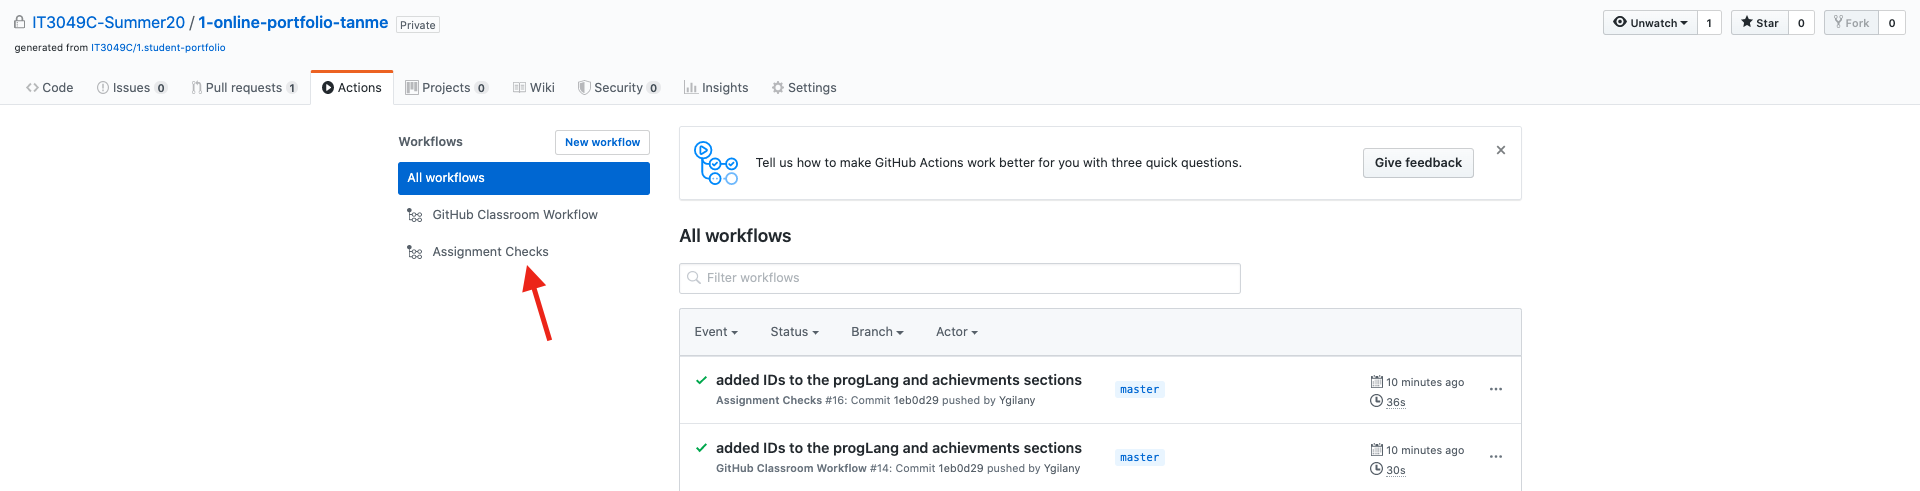
Task: Expand the Status filter dropdown
Action: 794,332
